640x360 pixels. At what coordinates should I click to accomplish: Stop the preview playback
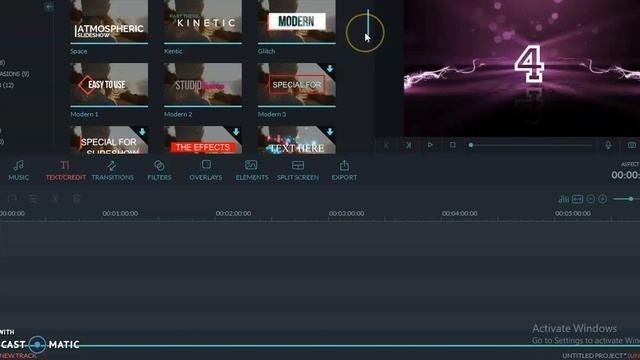click(452, 145)
